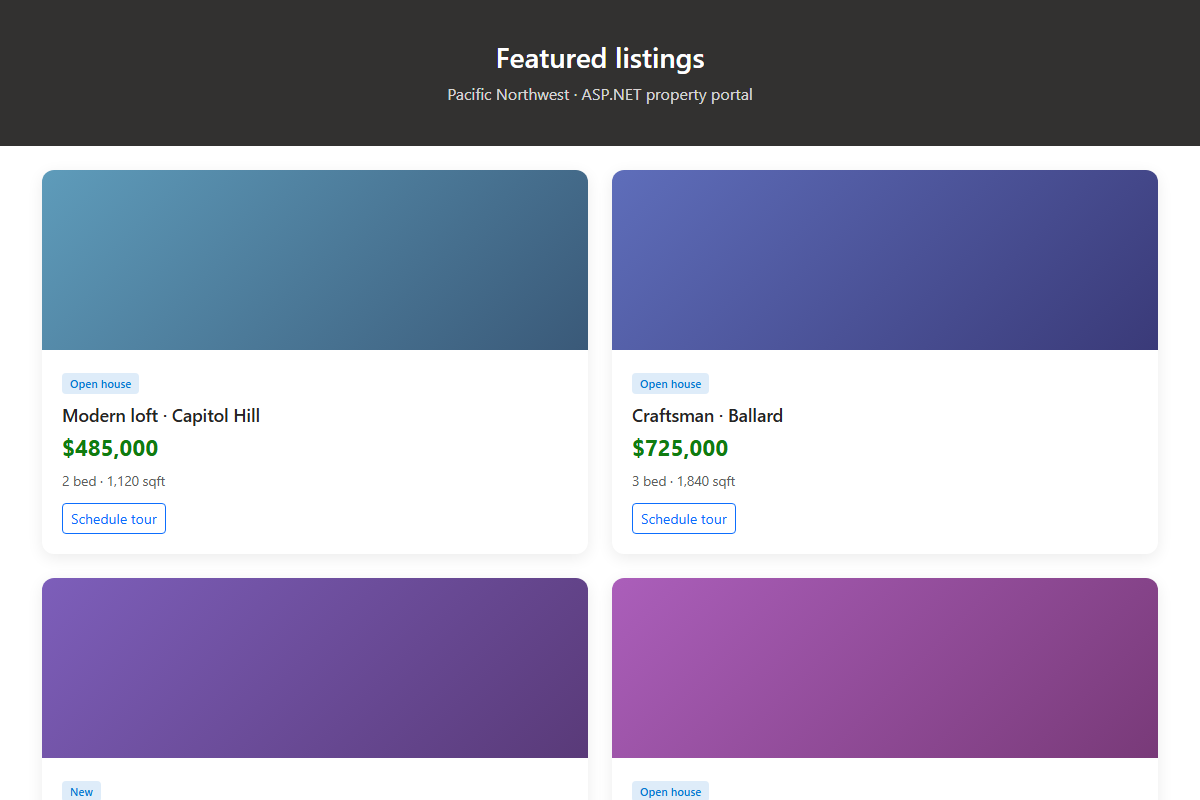The width and height of the screenshot is (1200, 800).
Task: Schedule tour for Modern loft Capitol Hill
Action: pyautogui.click(x=114, y=519)
